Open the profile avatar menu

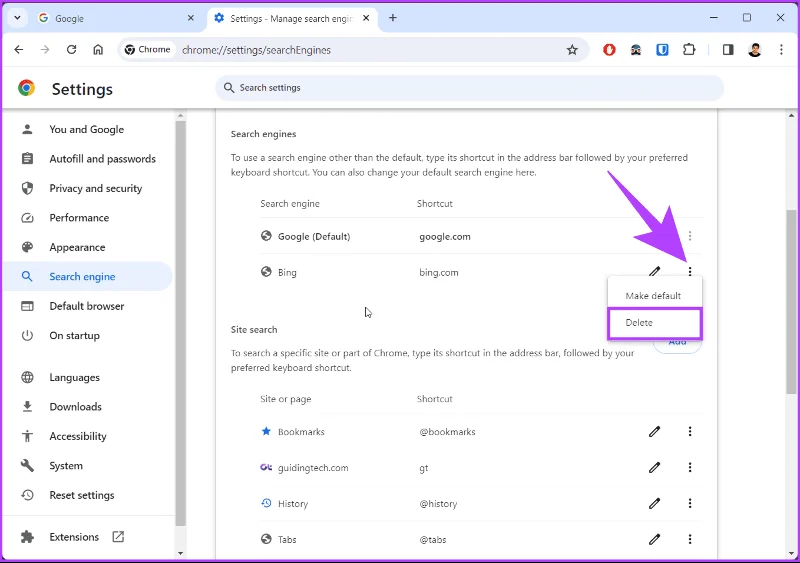click(755, 50)
